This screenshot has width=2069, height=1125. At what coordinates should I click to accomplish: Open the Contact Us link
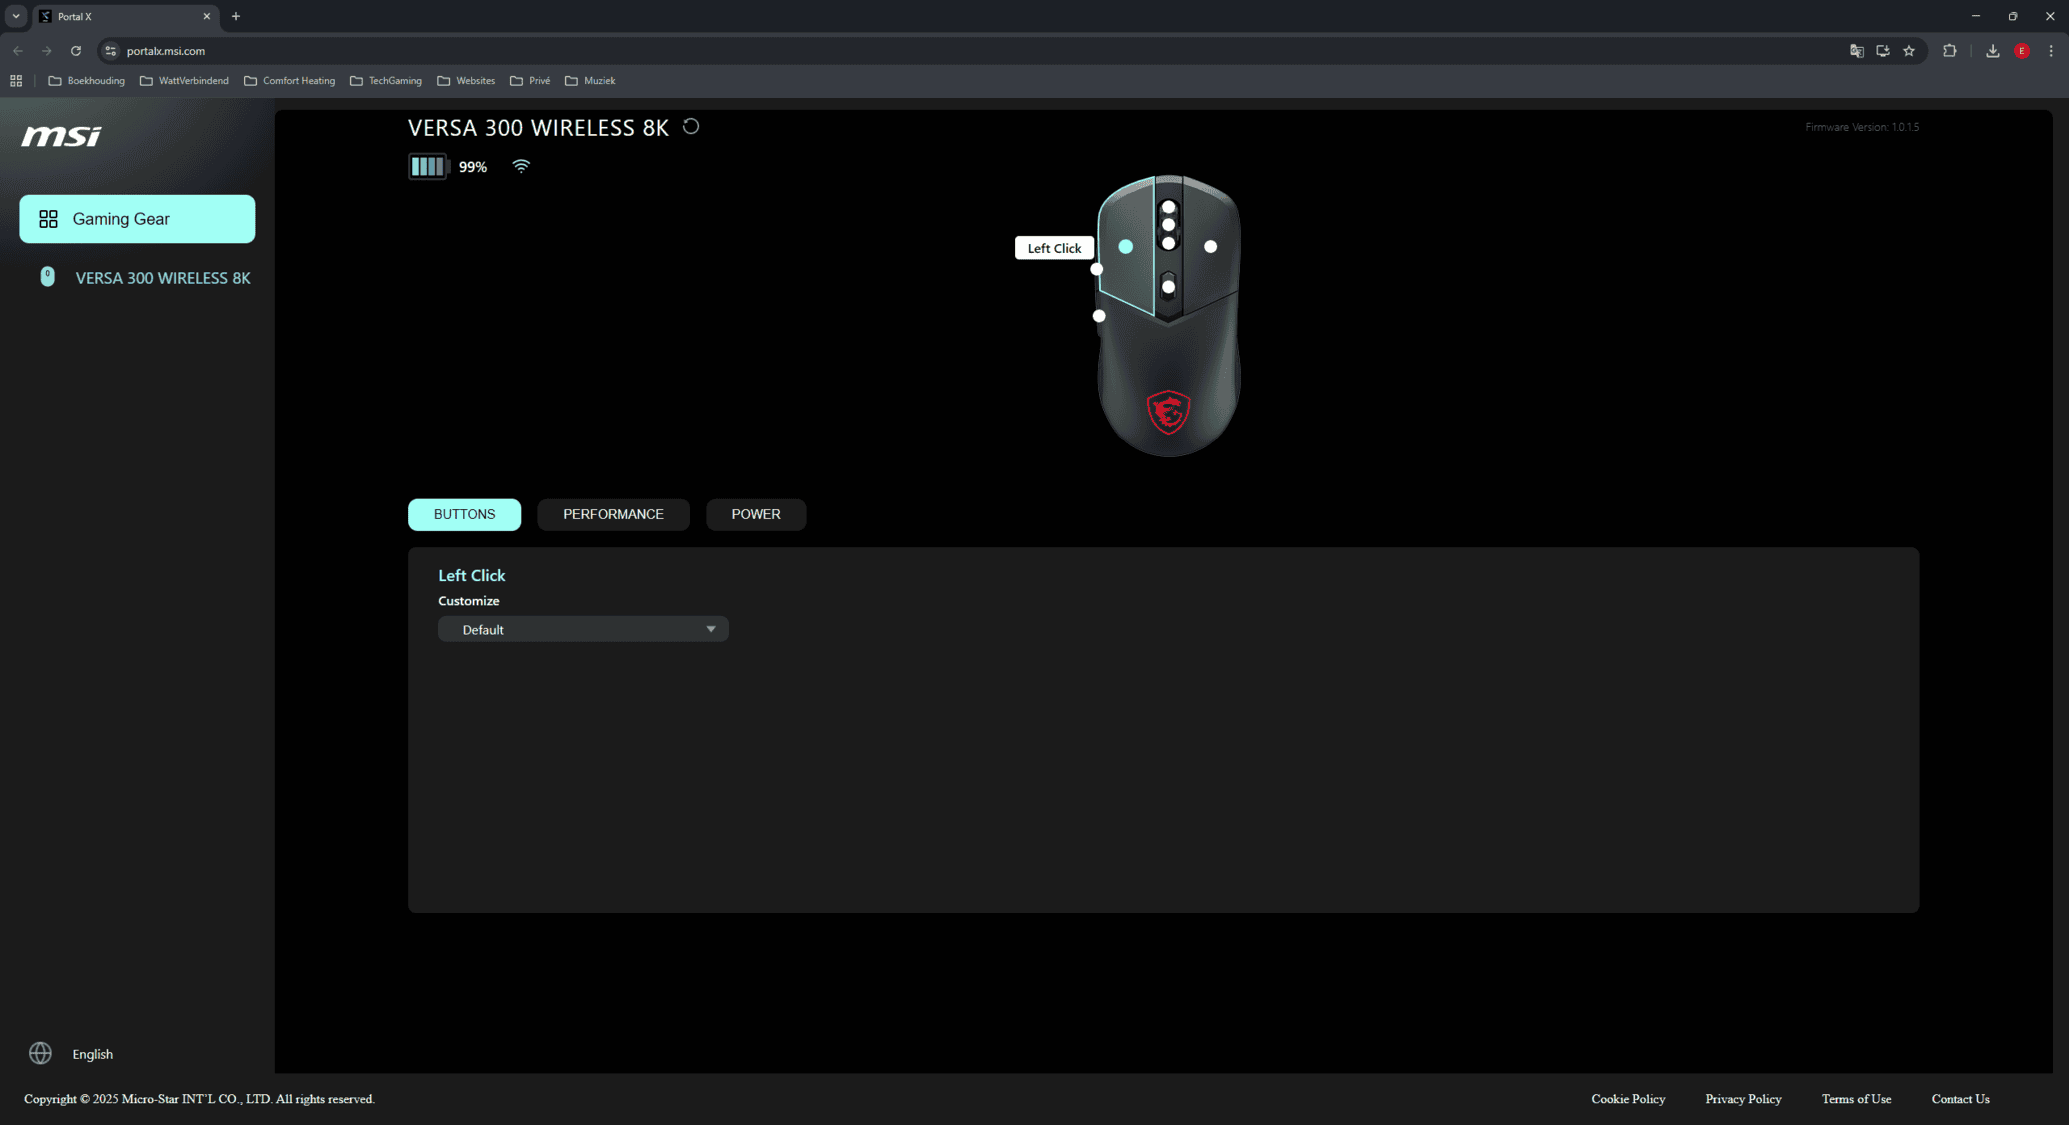[1960, 1099]
